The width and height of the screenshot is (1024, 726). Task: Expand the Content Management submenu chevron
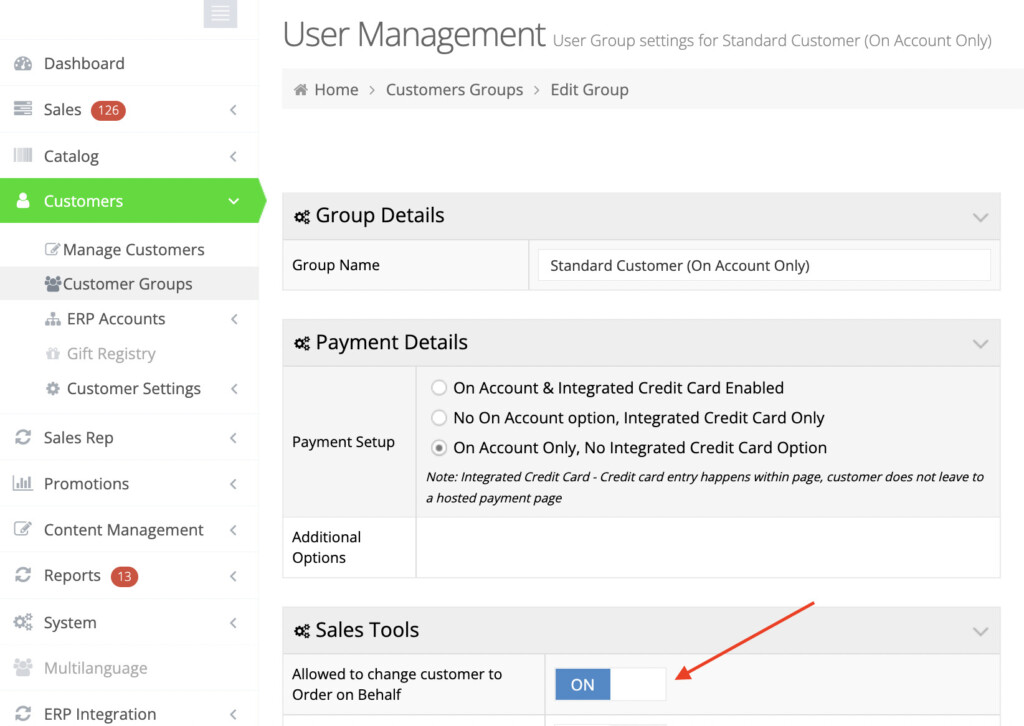click(233, 529)
